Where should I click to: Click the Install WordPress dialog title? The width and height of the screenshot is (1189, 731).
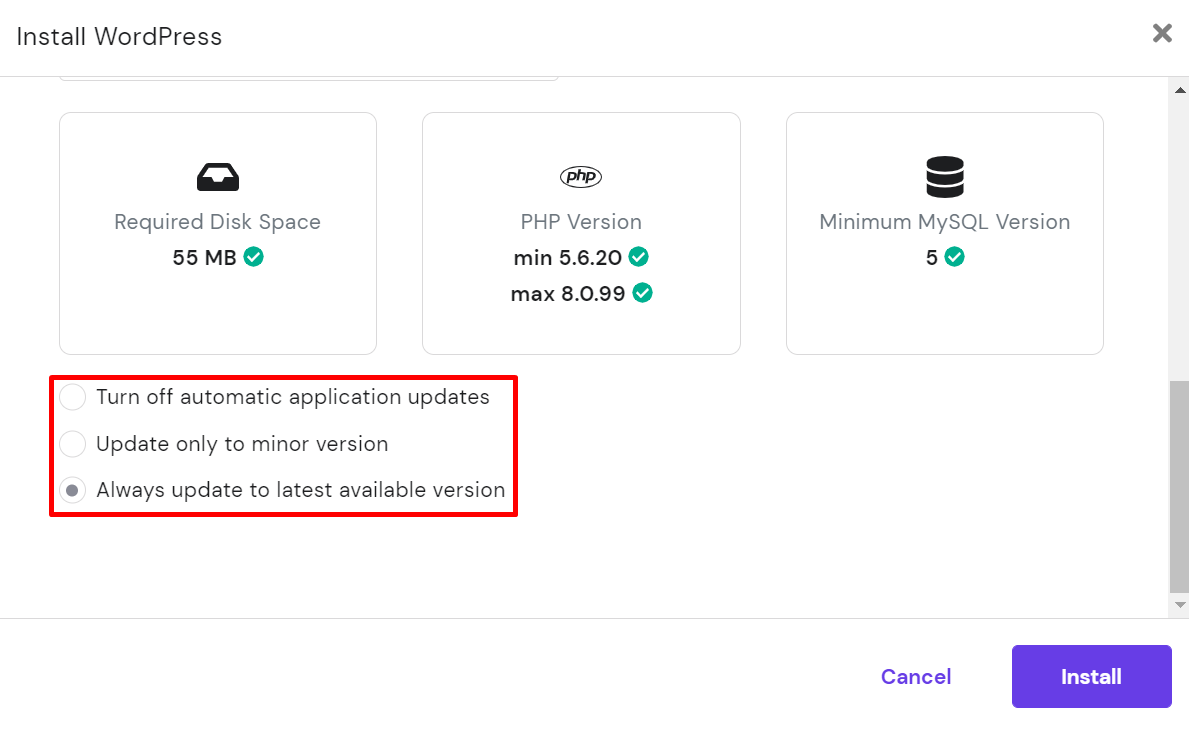pos(119,37)
